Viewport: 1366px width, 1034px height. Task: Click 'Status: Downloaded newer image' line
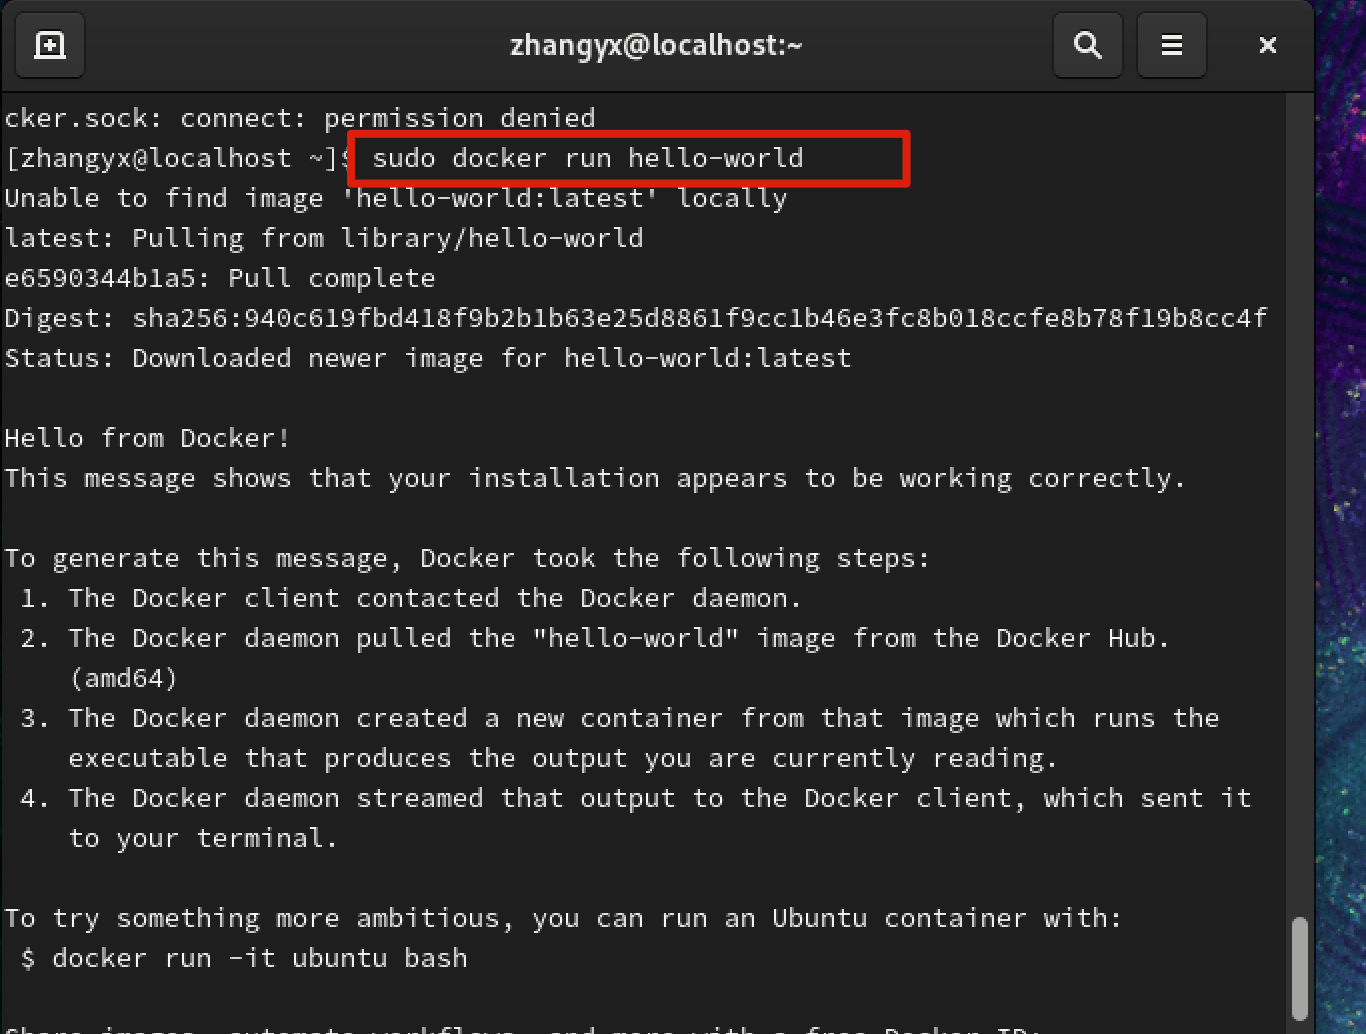click(x=428, y=358)
